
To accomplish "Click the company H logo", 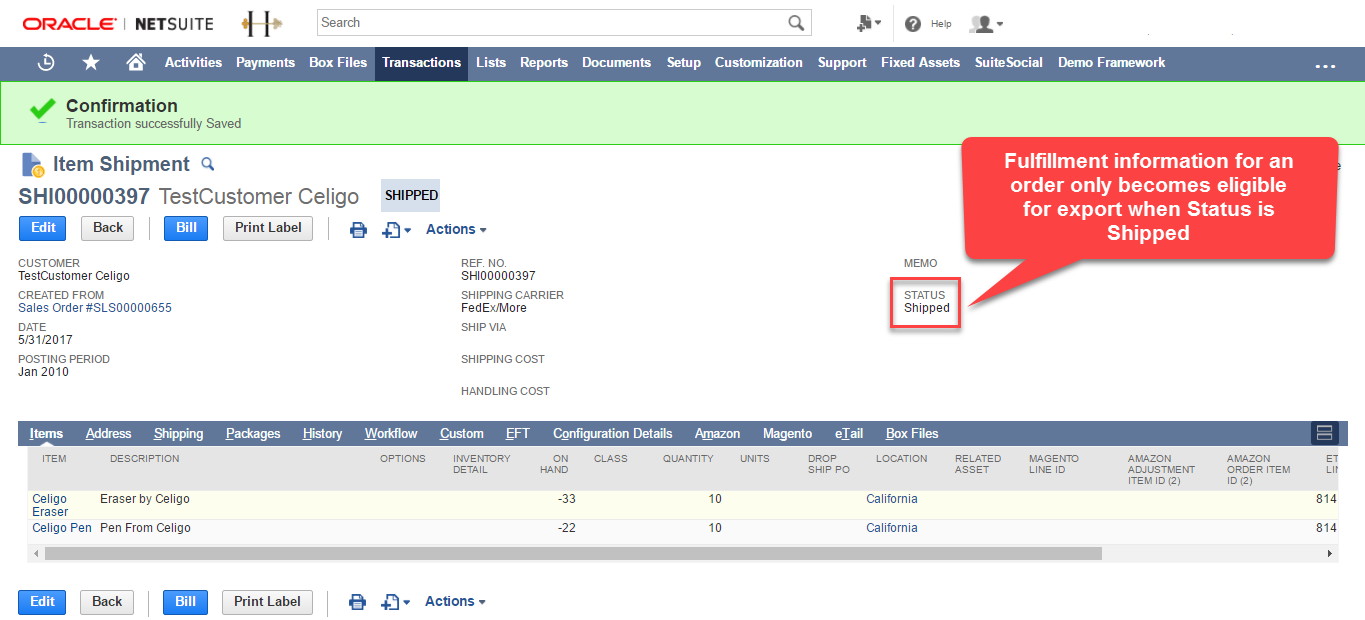I will (262, 23).
